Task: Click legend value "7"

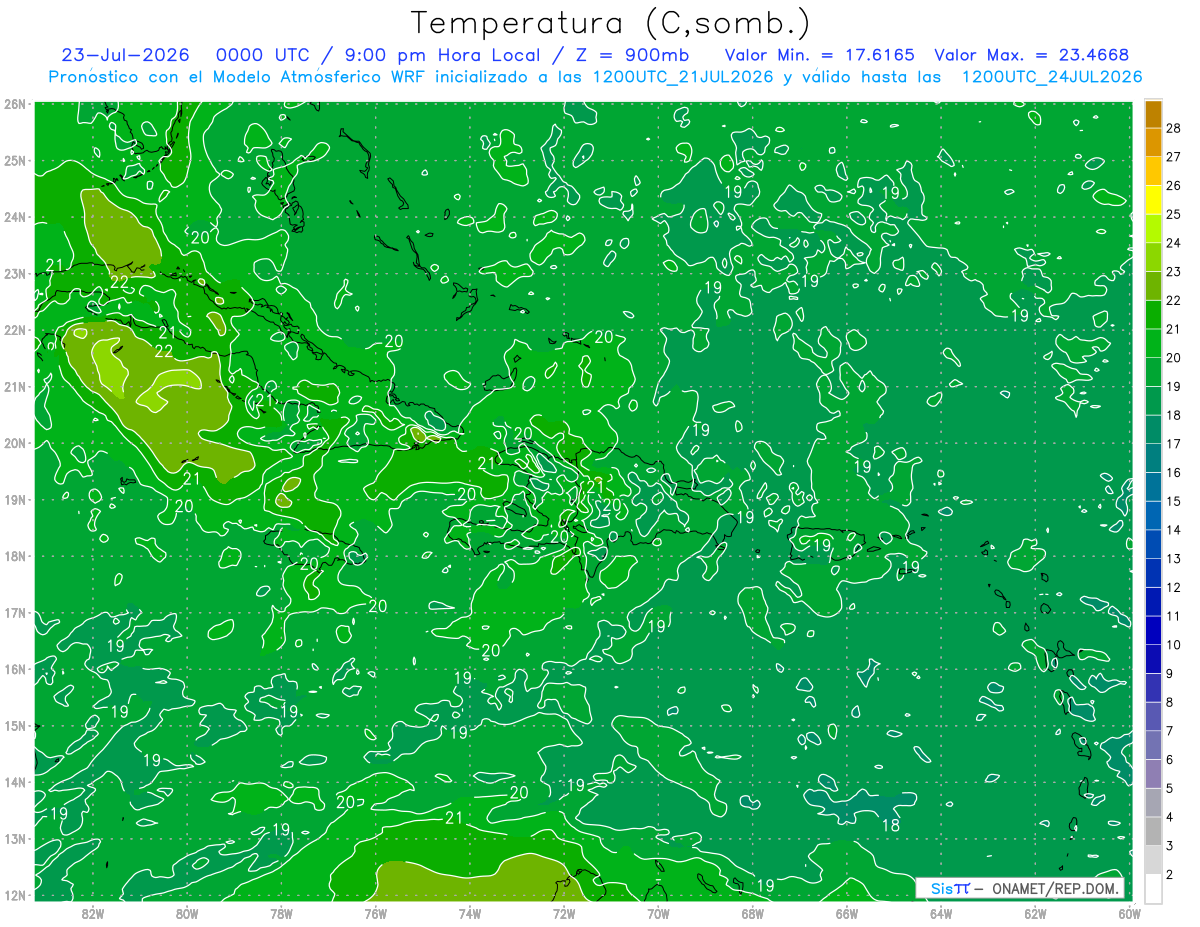Action: click(x=1170, y=731)
